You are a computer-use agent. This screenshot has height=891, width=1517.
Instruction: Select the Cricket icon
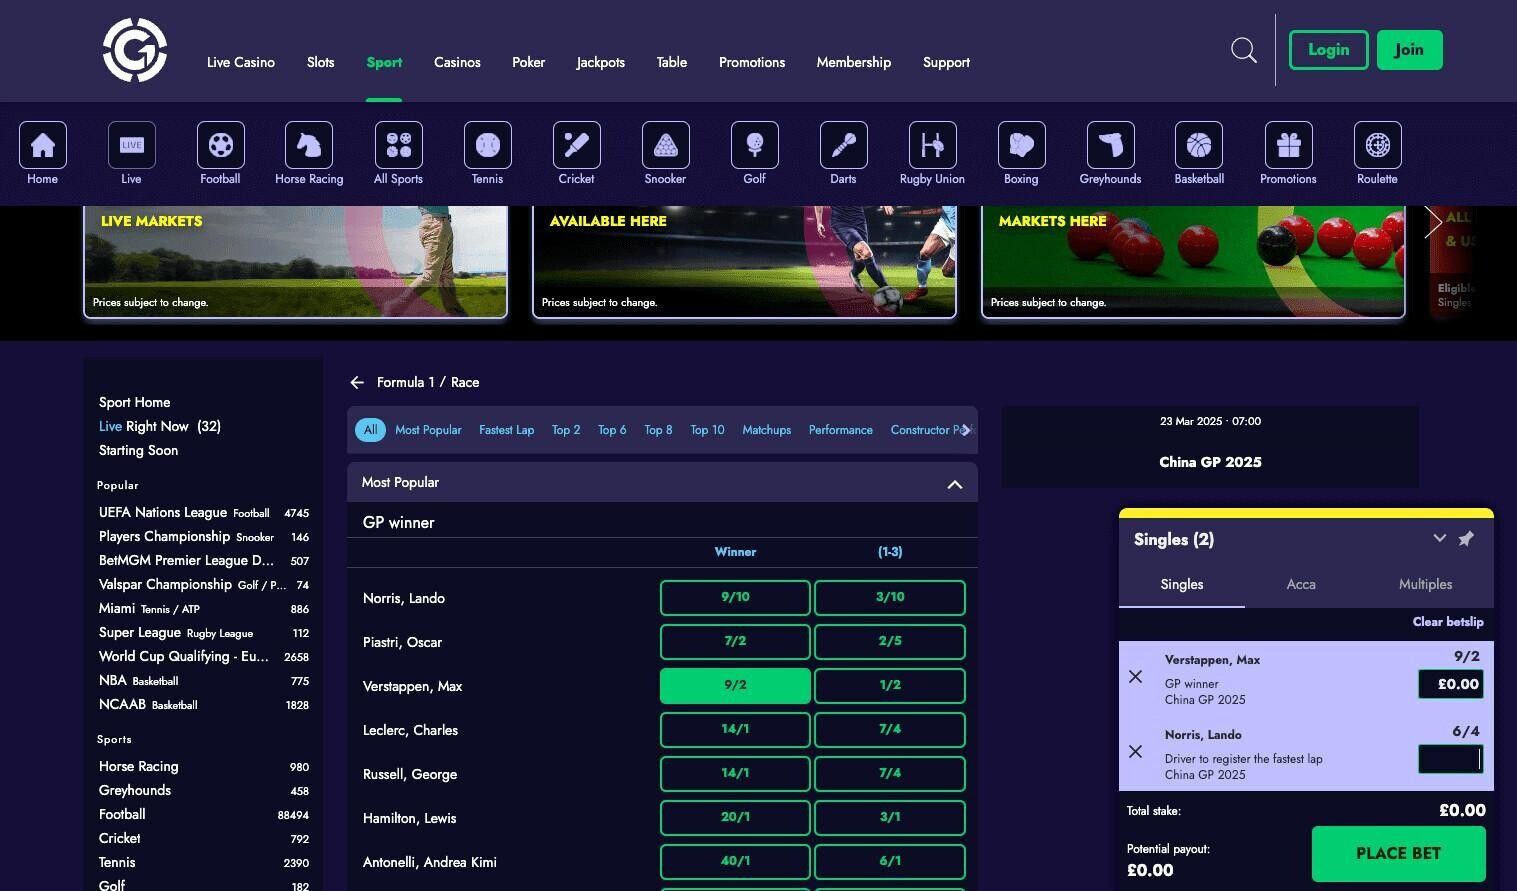(577, 146)
